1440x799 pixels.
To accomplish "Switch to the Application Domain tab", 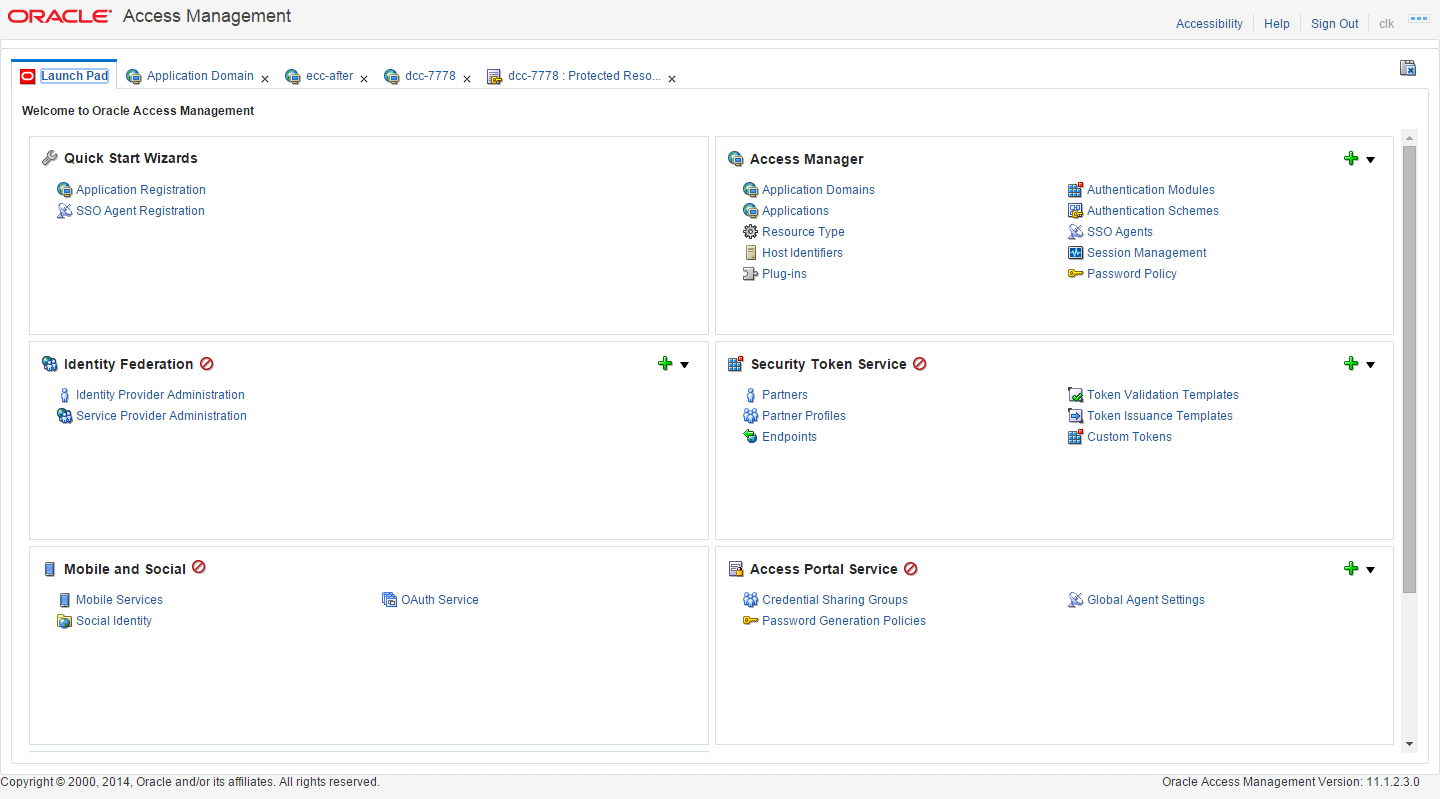I will coord(200,76).
